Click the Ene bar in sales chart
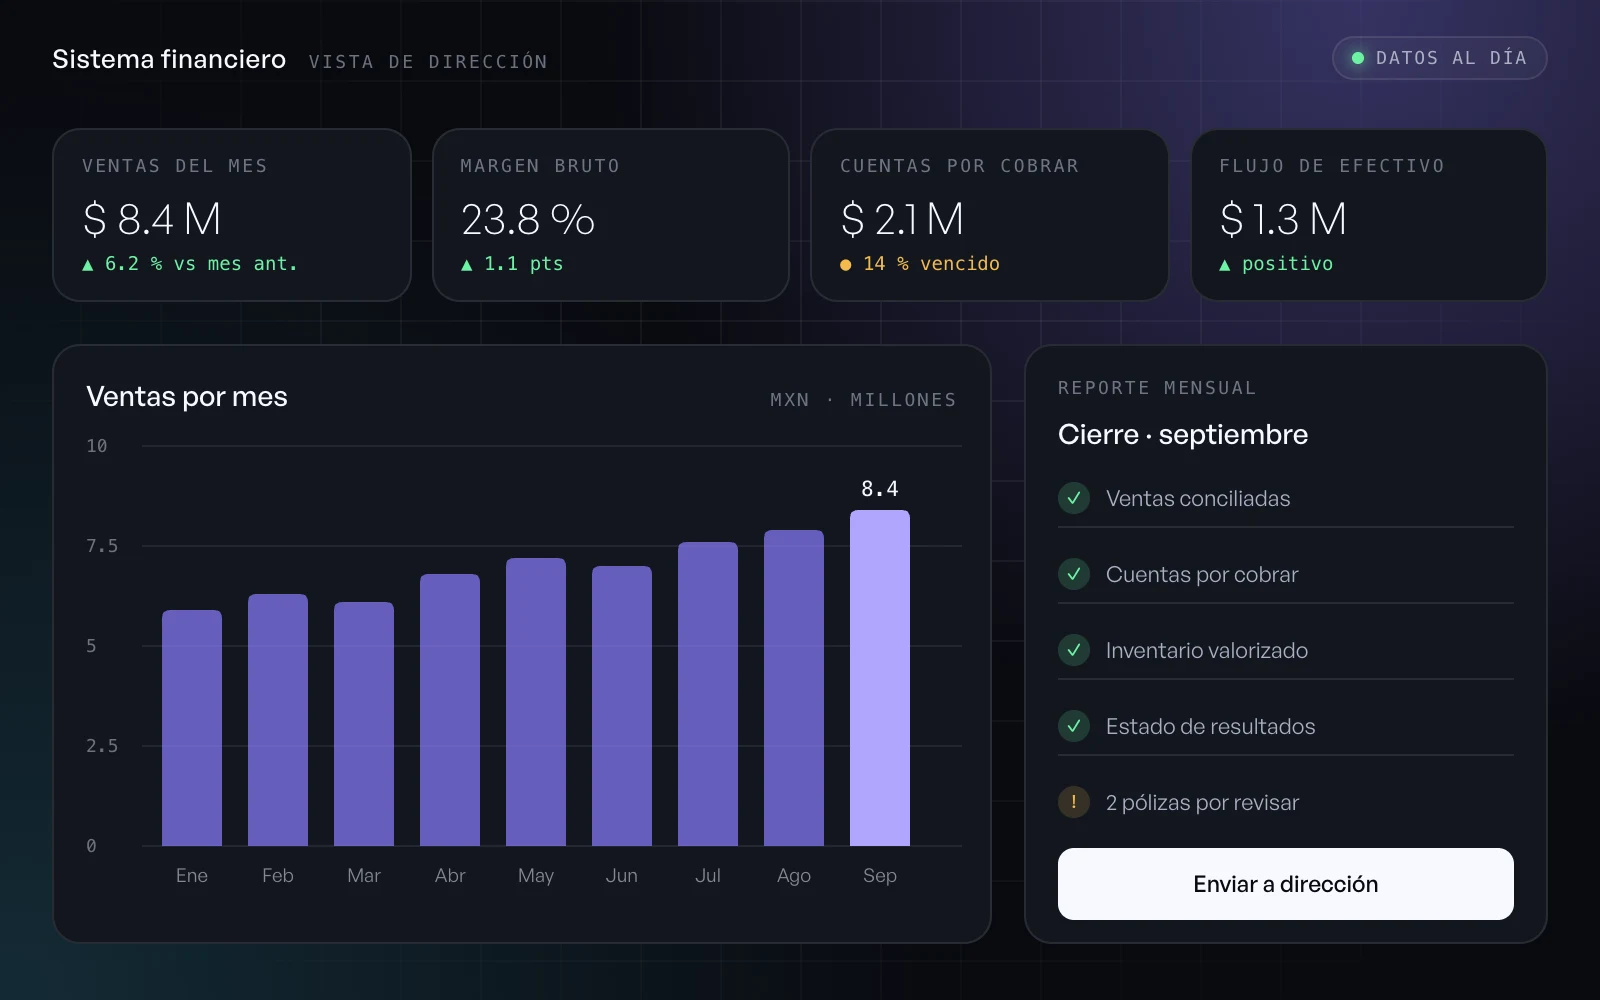 tap(192, 728)
